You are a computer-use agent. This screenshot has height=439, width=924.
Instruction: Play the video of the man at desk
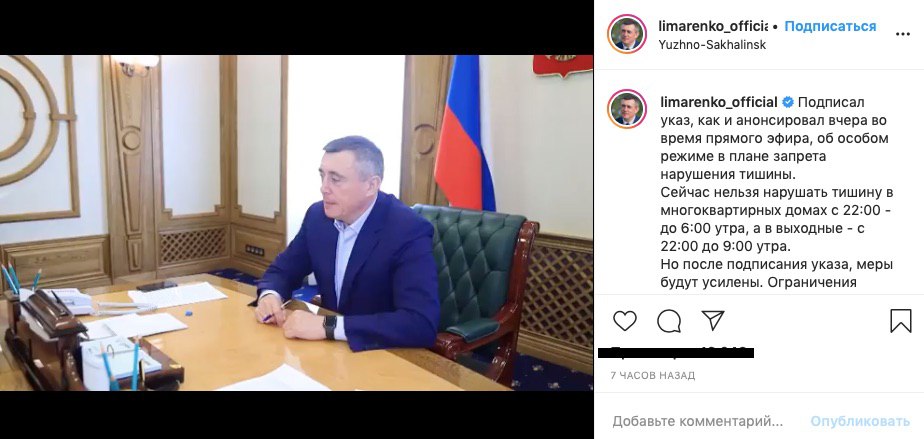pos(296,223)
